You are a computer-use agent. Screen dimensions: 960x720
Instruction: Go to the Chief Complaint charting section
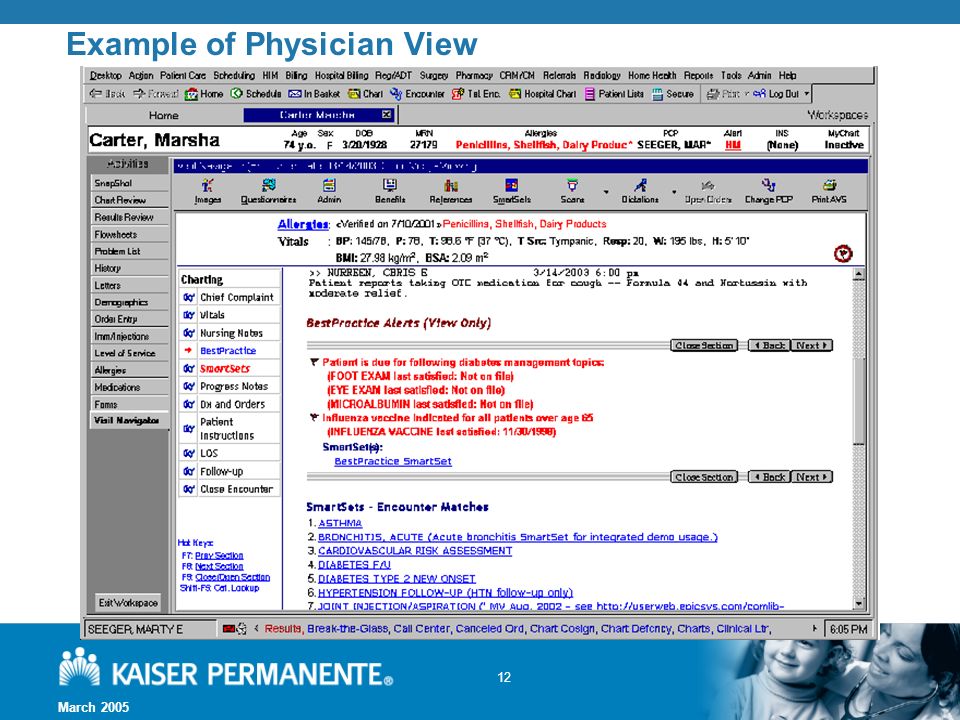[230, 297]
